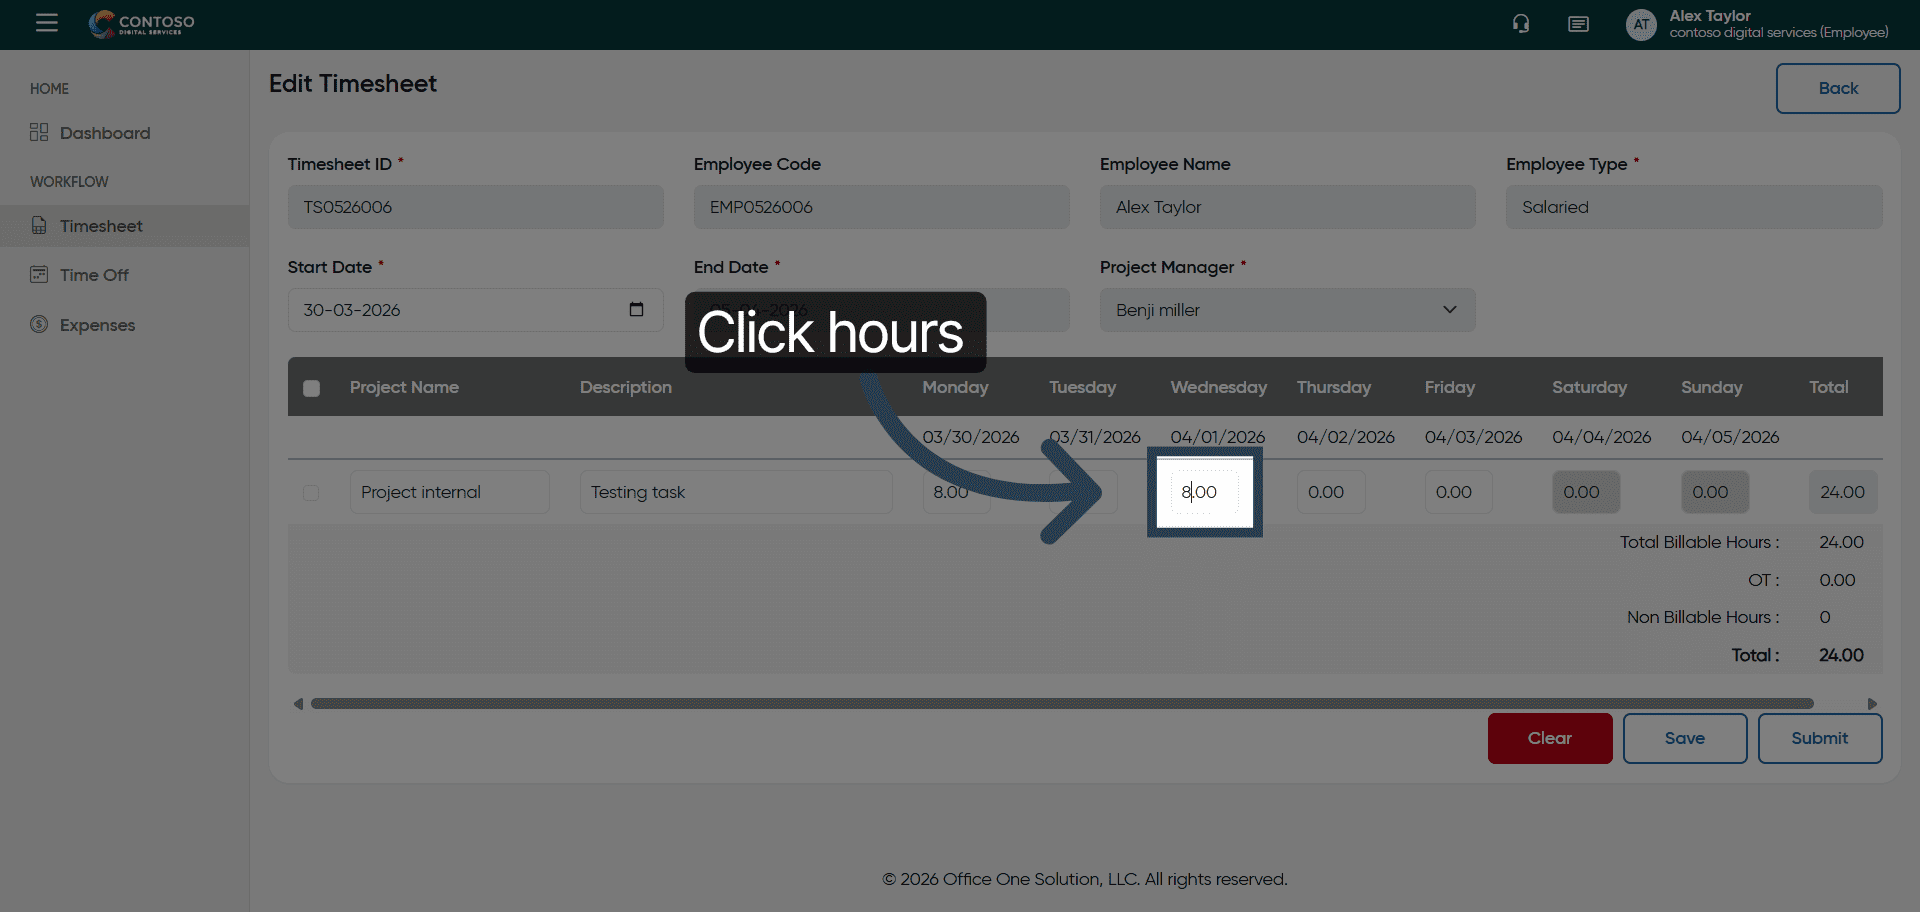The image size is (1920, 912).
Task: Click the headset support icon
Action: click(x=1520, y=24)
